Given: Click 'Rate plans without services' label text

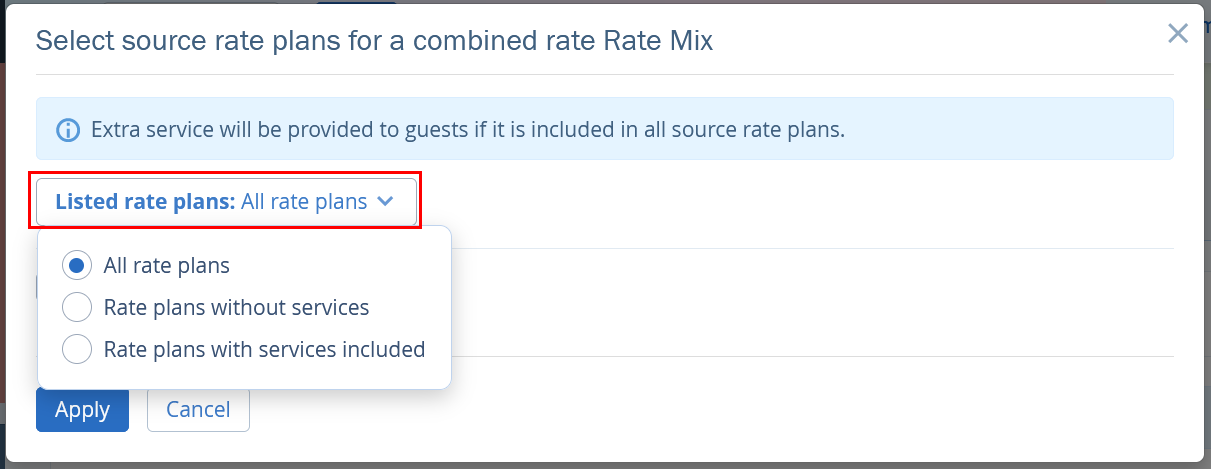Looking at the screenshot, I should pos(237,308).
